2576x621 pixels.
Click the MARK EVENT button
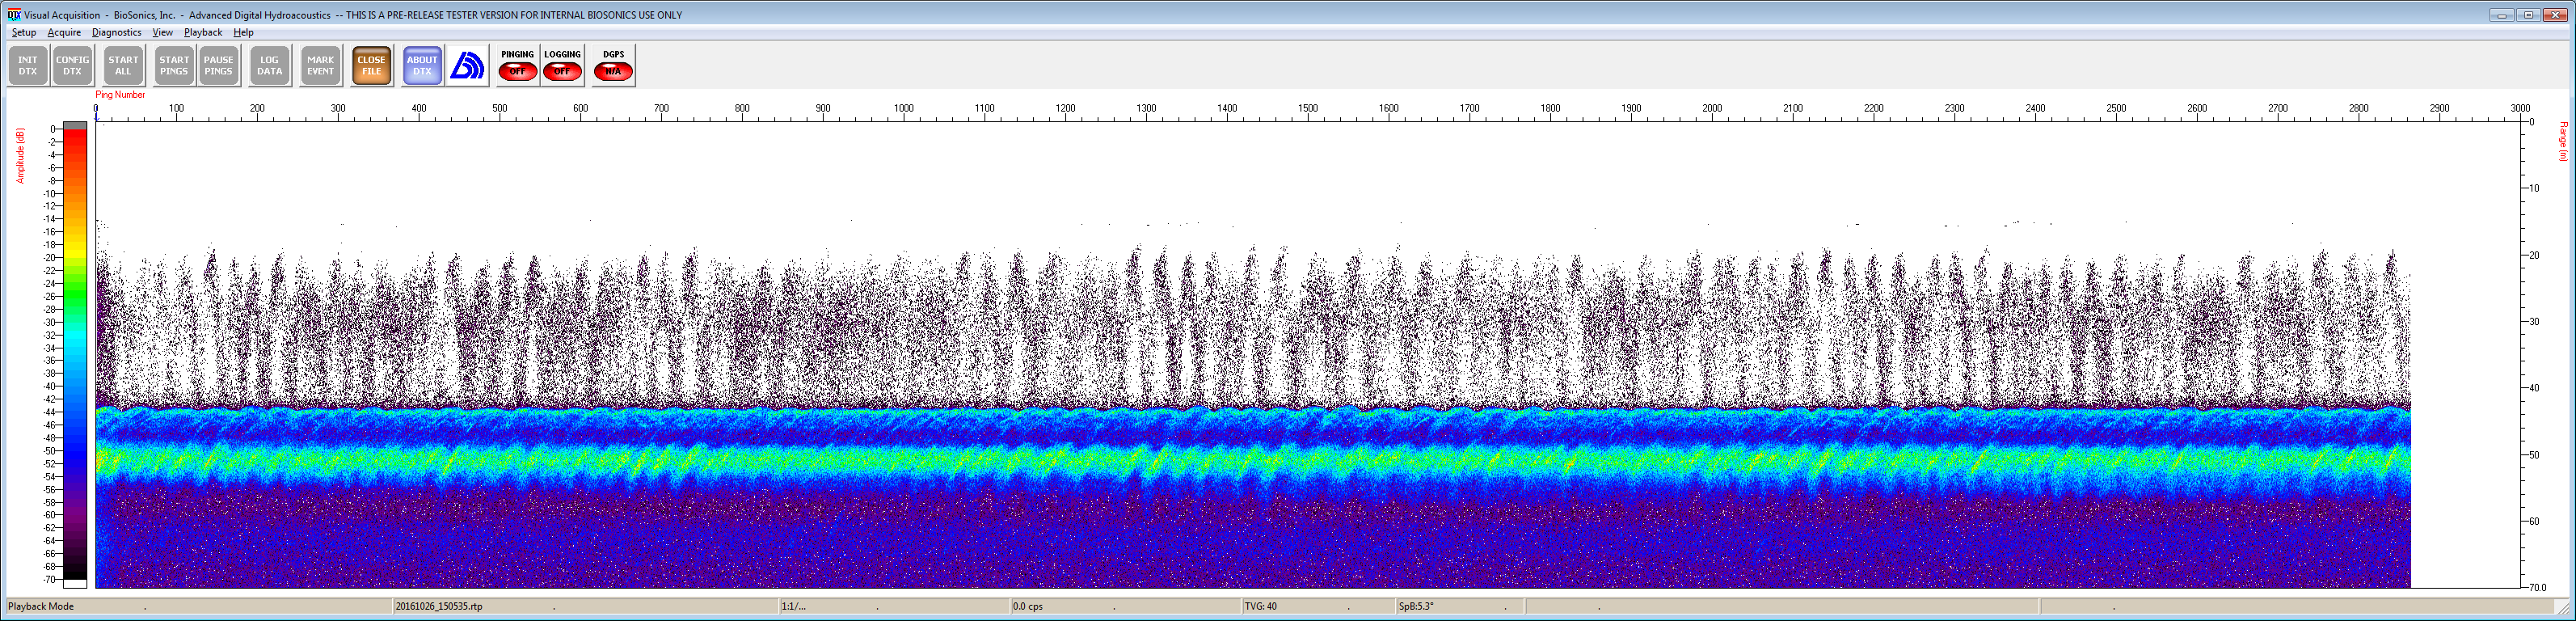(321, 66)
